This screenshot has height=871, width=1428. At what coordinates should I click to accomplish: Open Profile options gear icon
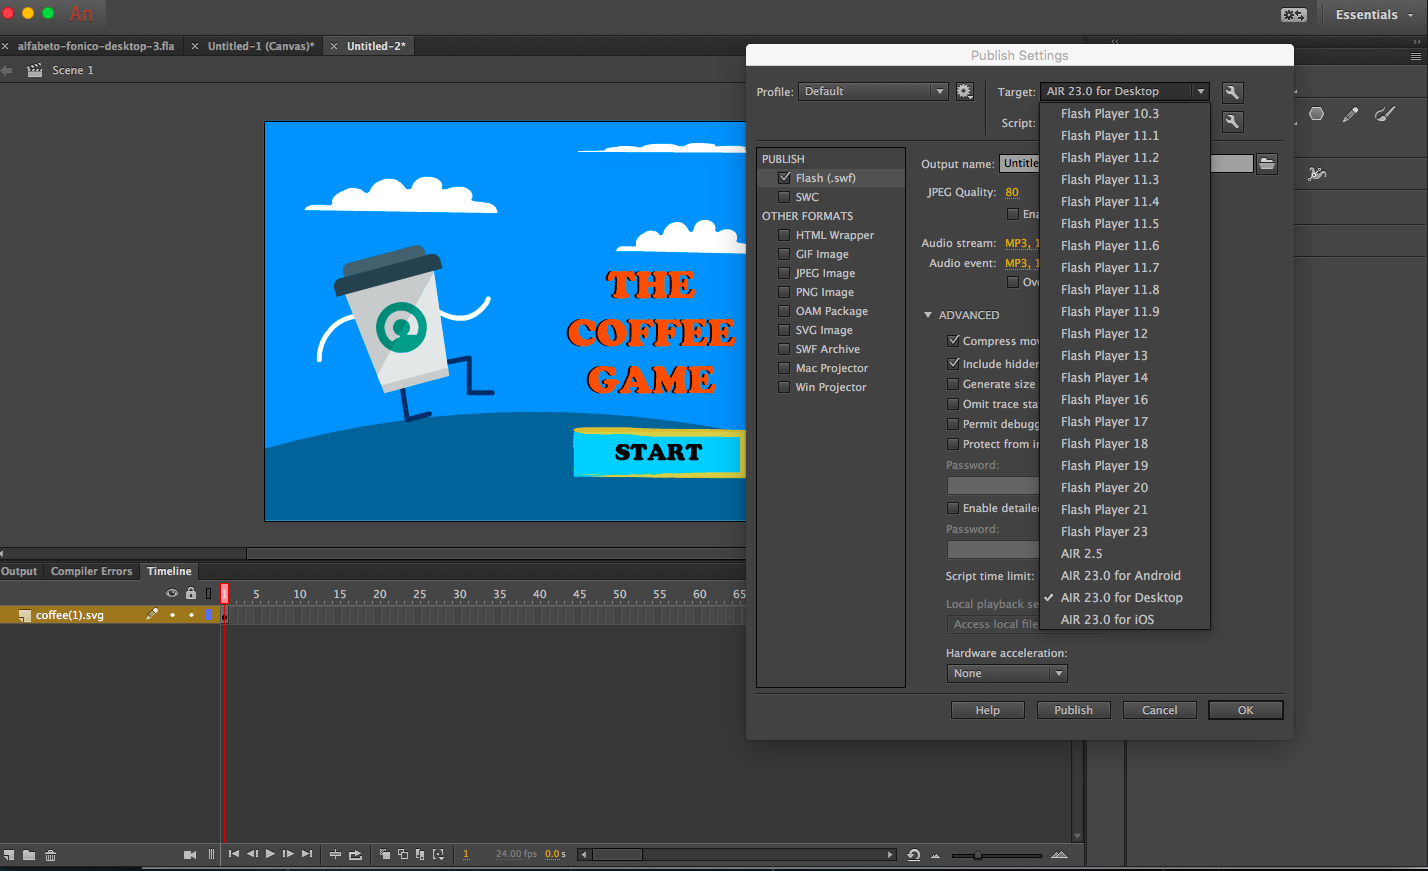click(964, 91)
